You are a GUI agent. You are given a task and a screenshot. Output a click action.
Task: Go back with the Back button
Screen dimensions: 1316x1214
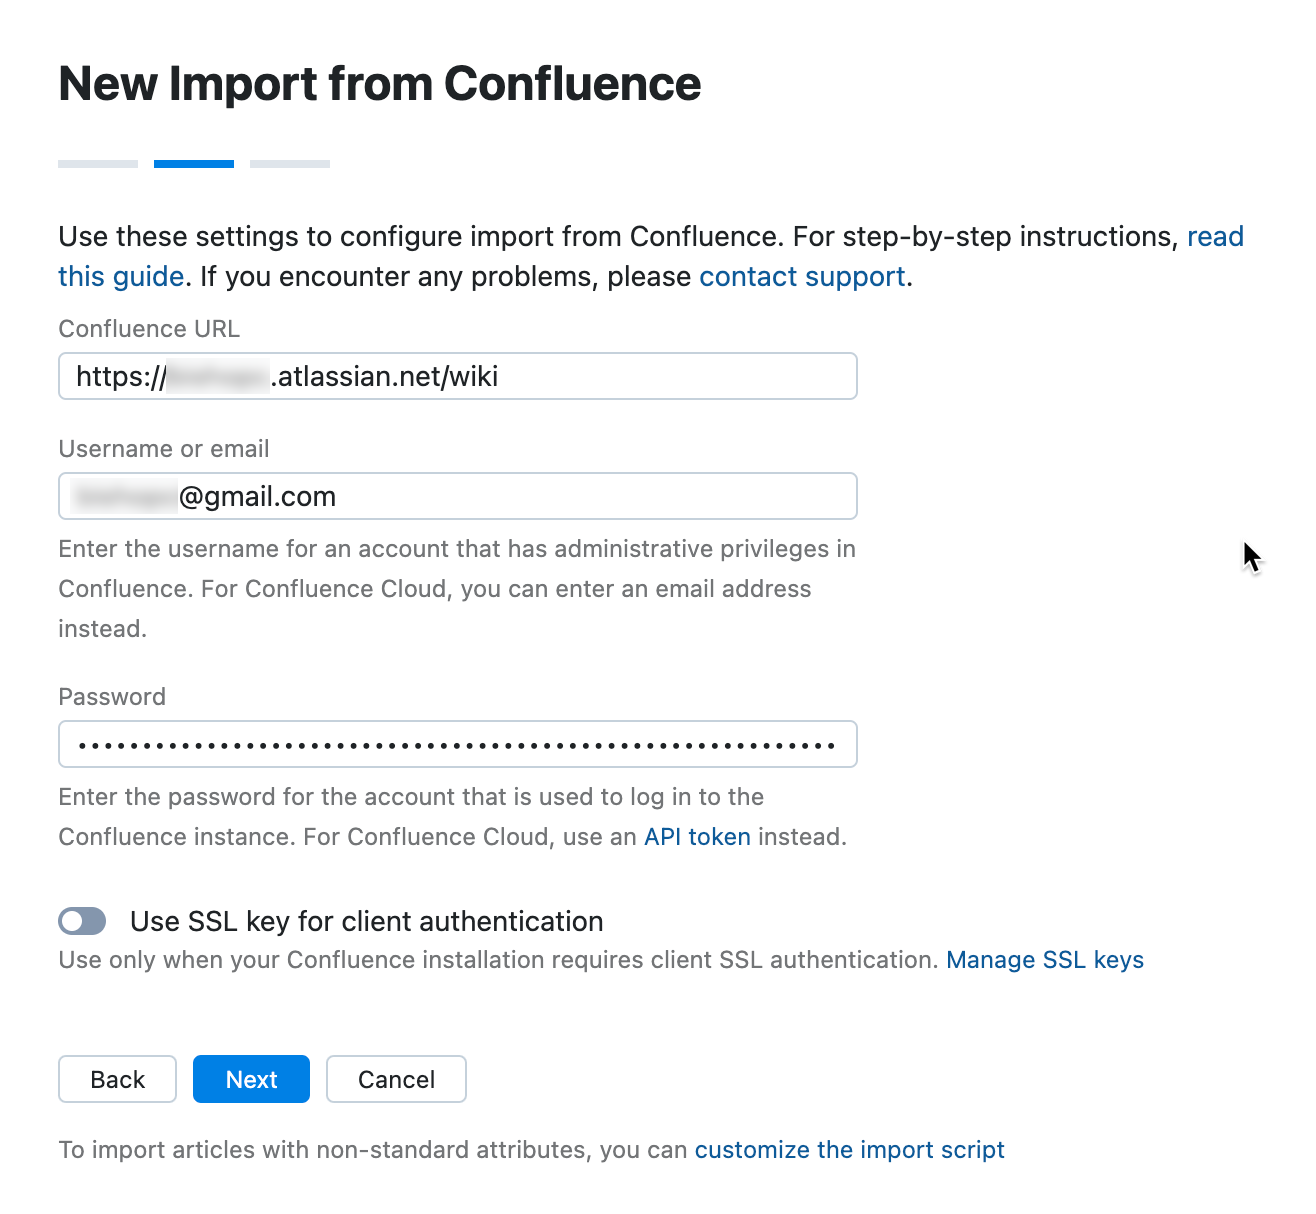[x=117, y=1080]
